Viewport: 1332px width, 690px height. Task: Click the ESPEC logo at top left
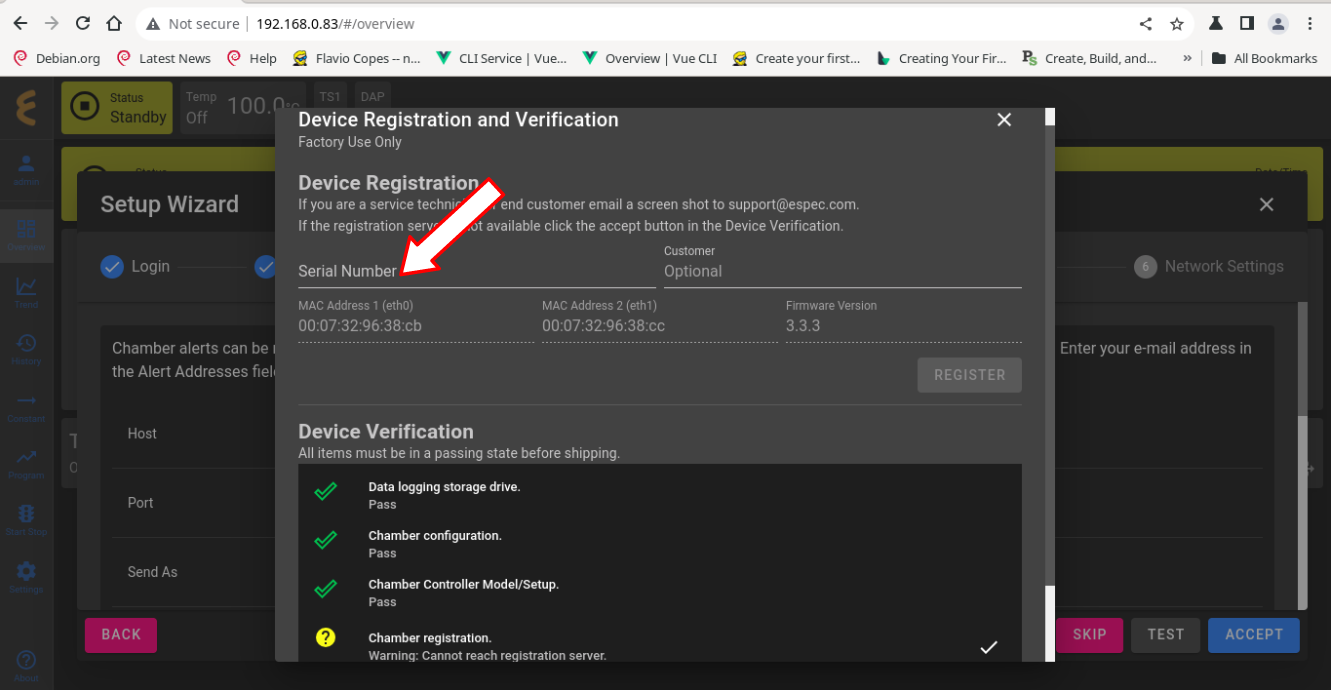point(26,106)
